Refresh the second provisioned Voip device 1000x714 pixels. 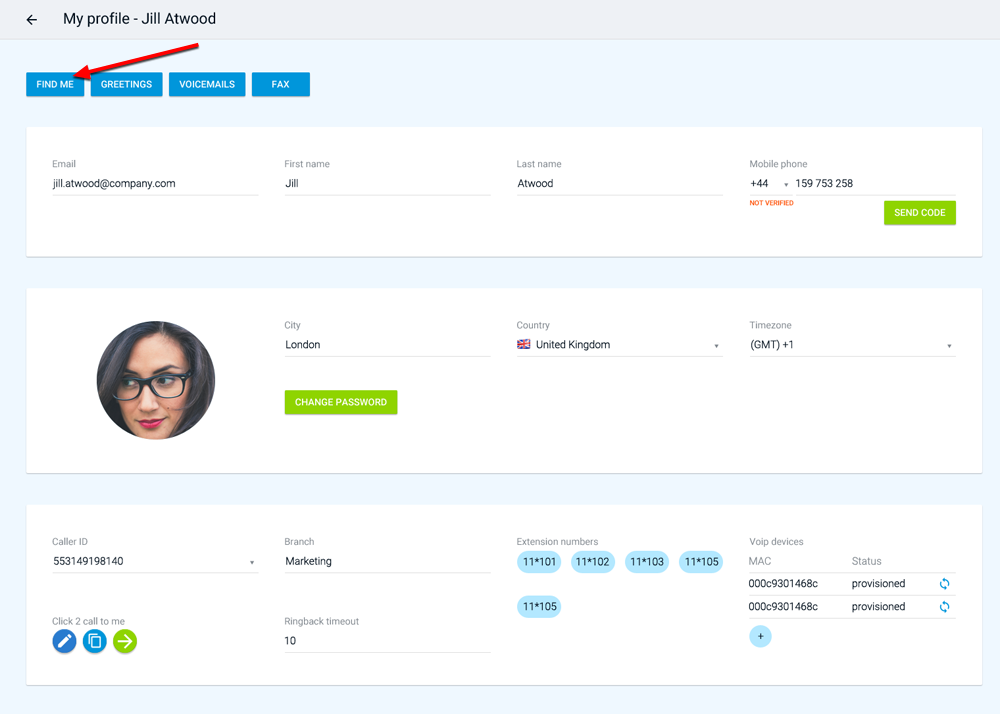click(945, 606)
